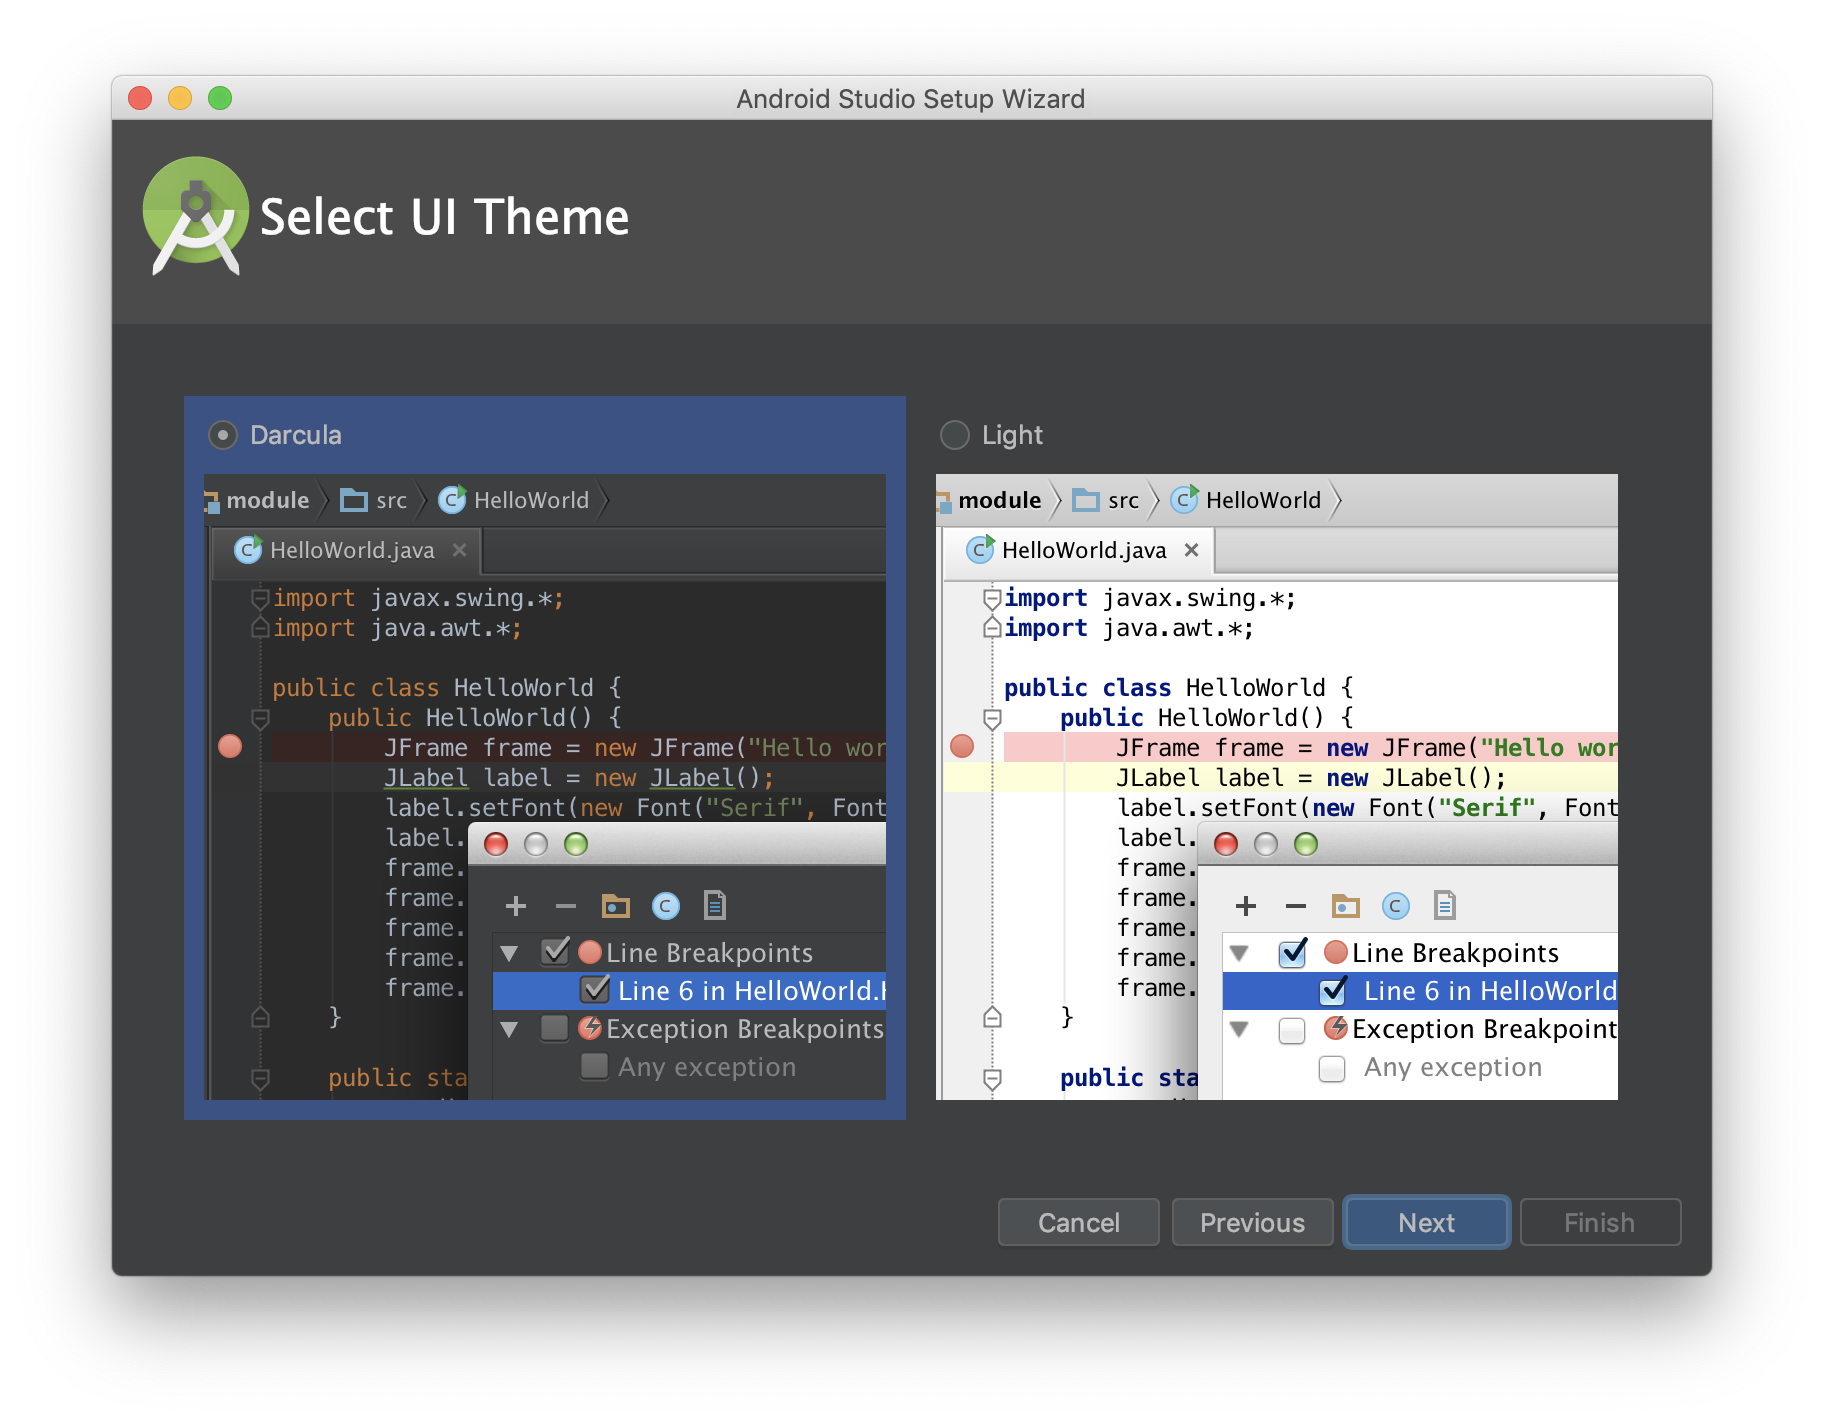Image resolution: width=1824 pixels, height=1424 pixels.
Task: Click the red breakpoint dot in Light preview gutter
Action: [x=962, y=746]
